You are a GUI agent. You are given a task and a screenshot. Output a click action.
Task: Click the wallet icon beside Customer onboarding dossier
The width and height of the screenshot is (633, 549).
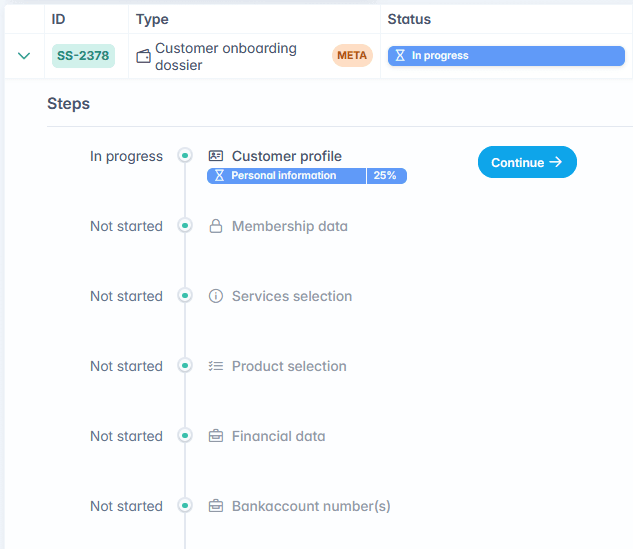[x=143, y=56]
